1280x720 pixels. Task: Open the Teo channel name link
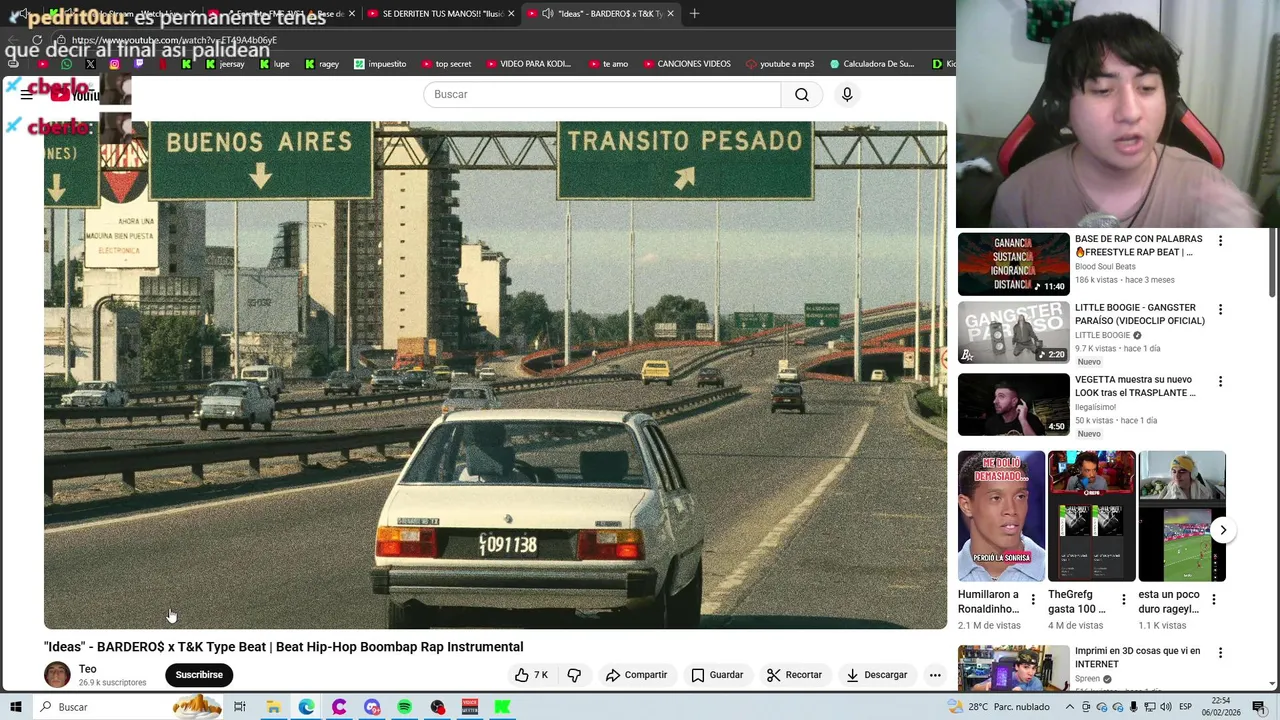click(x=88, y=669)
